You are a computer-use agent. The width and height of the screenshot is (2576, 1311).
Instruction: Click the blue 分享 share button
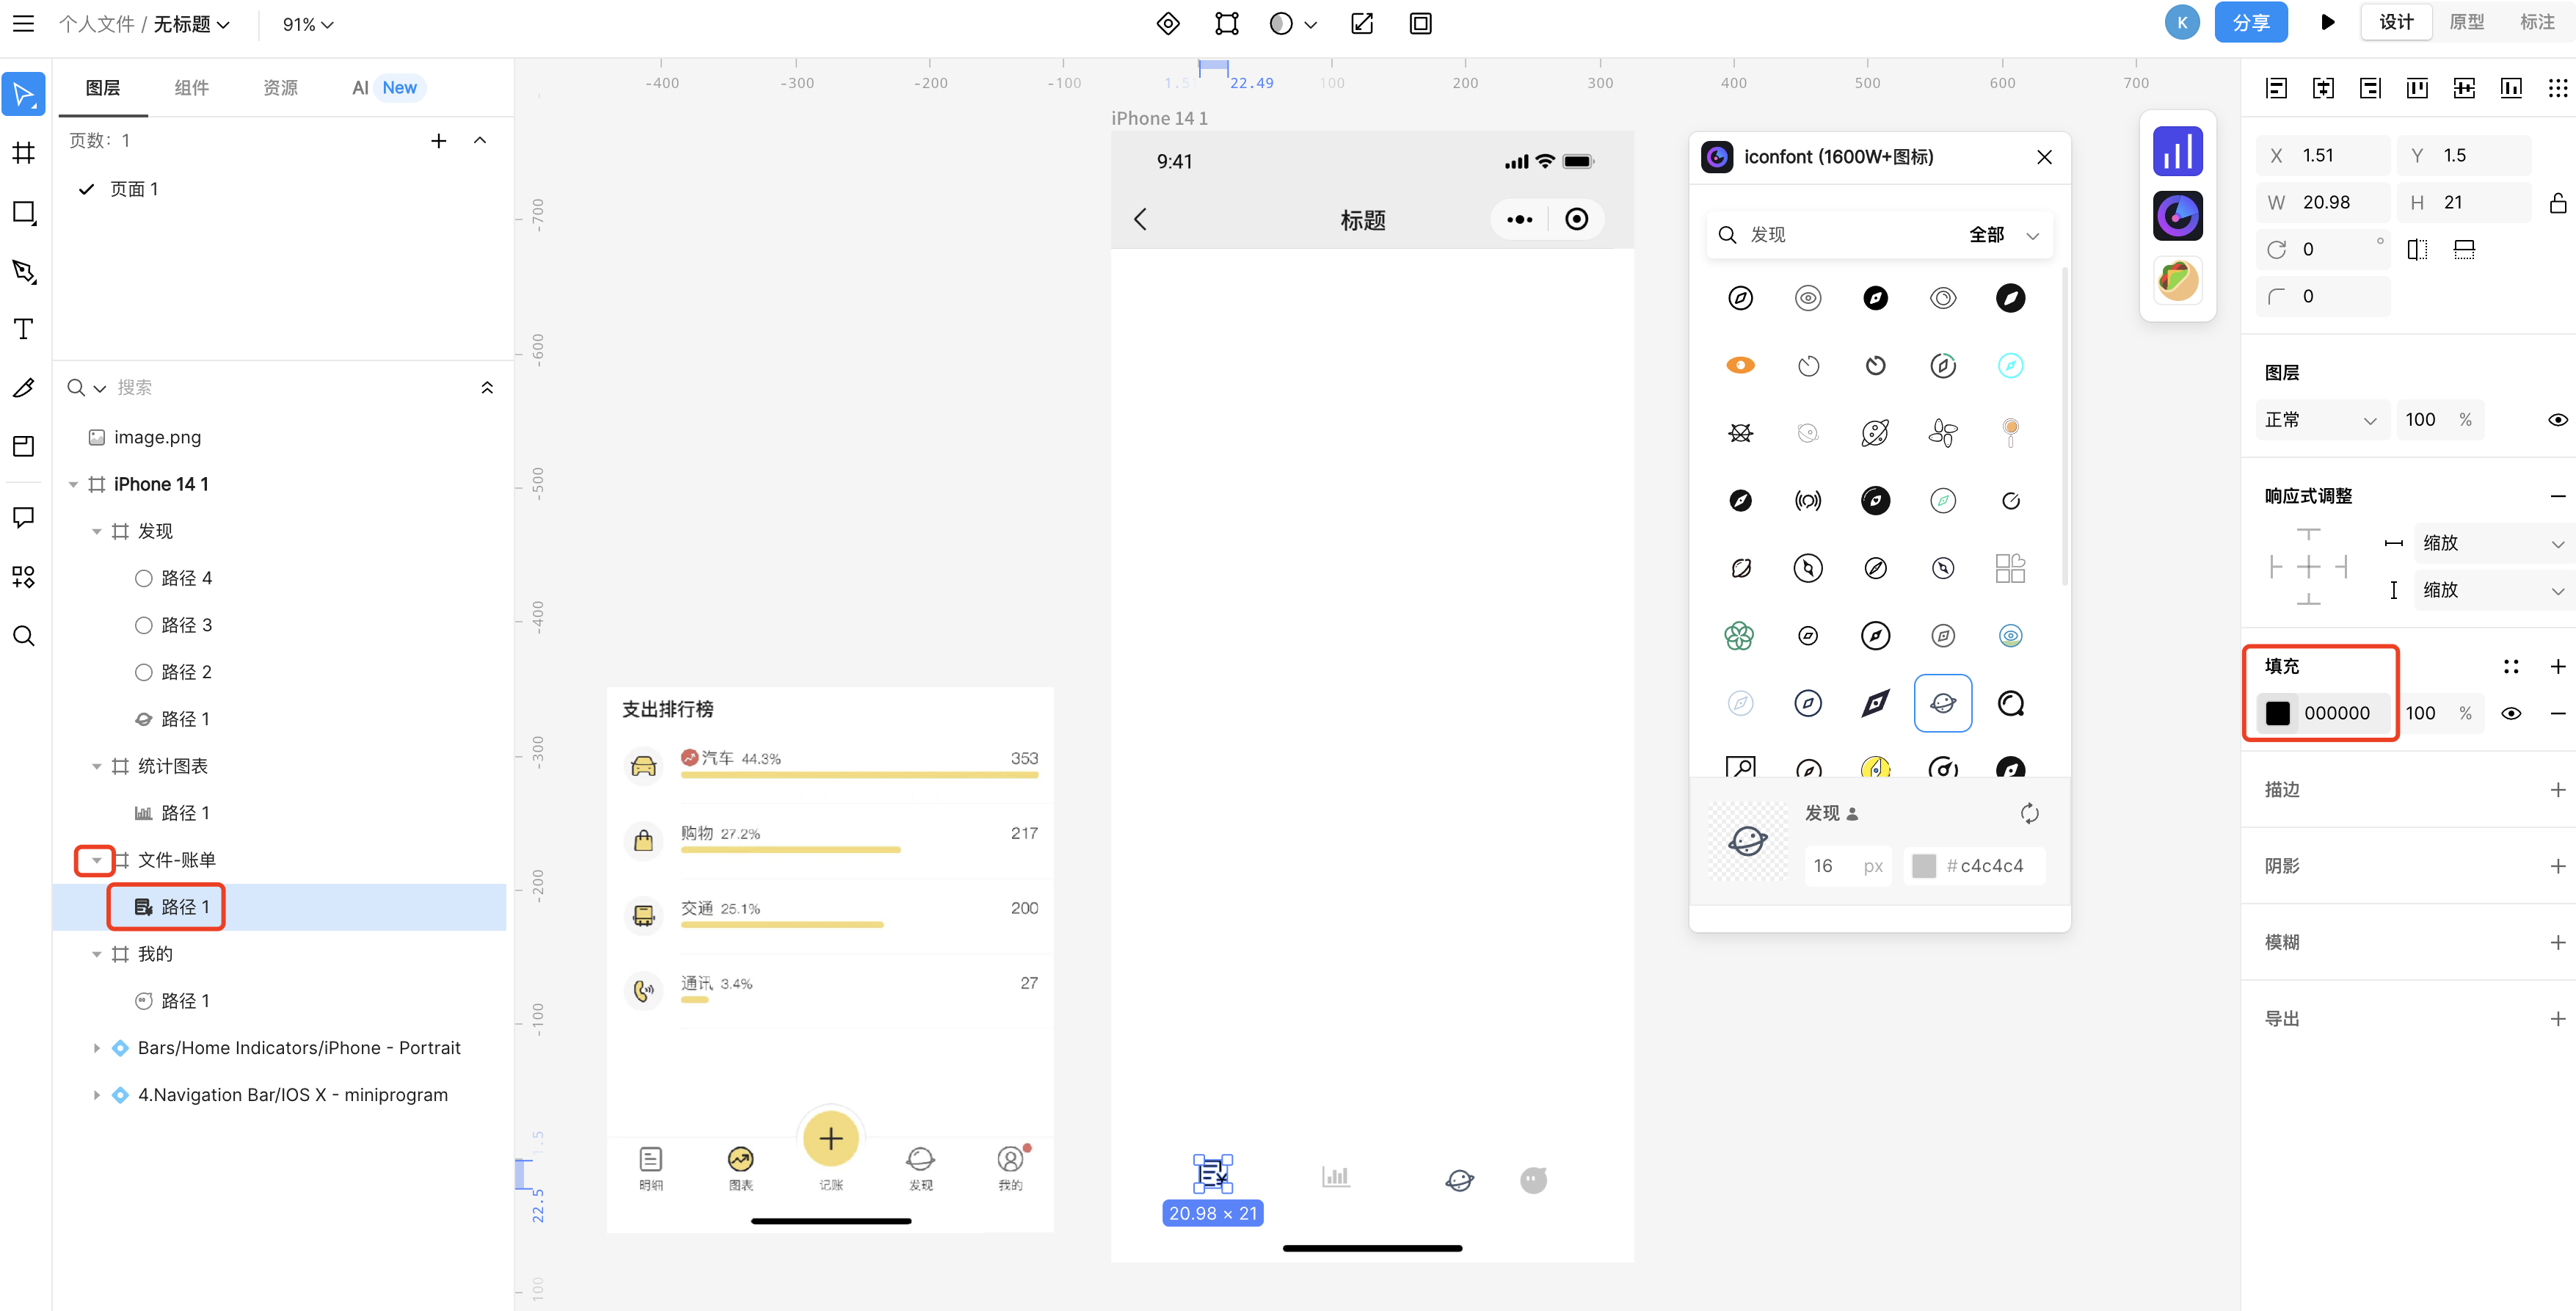(x=2250, y=22)
